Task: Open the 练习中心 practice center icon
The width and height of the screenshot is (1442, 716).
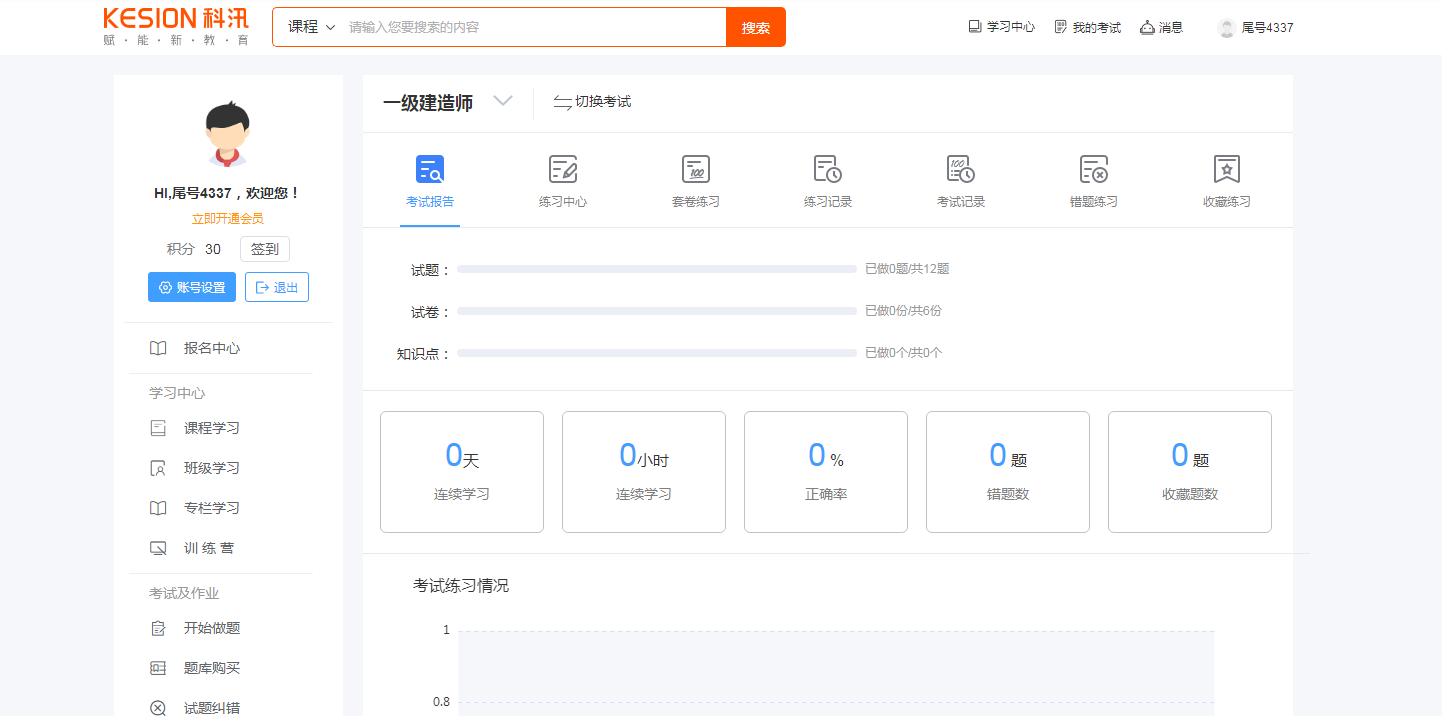Action: (563, 170)
